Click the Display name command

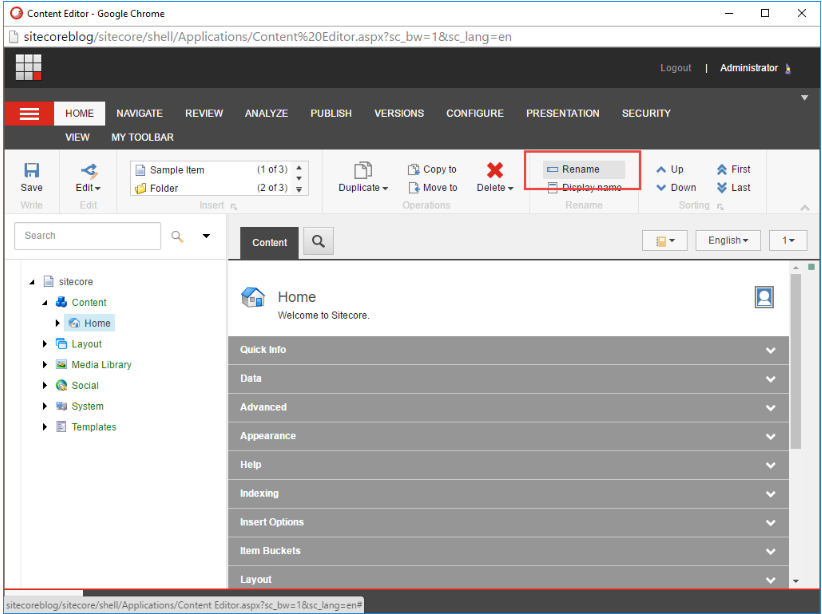[x=584, y=187]
